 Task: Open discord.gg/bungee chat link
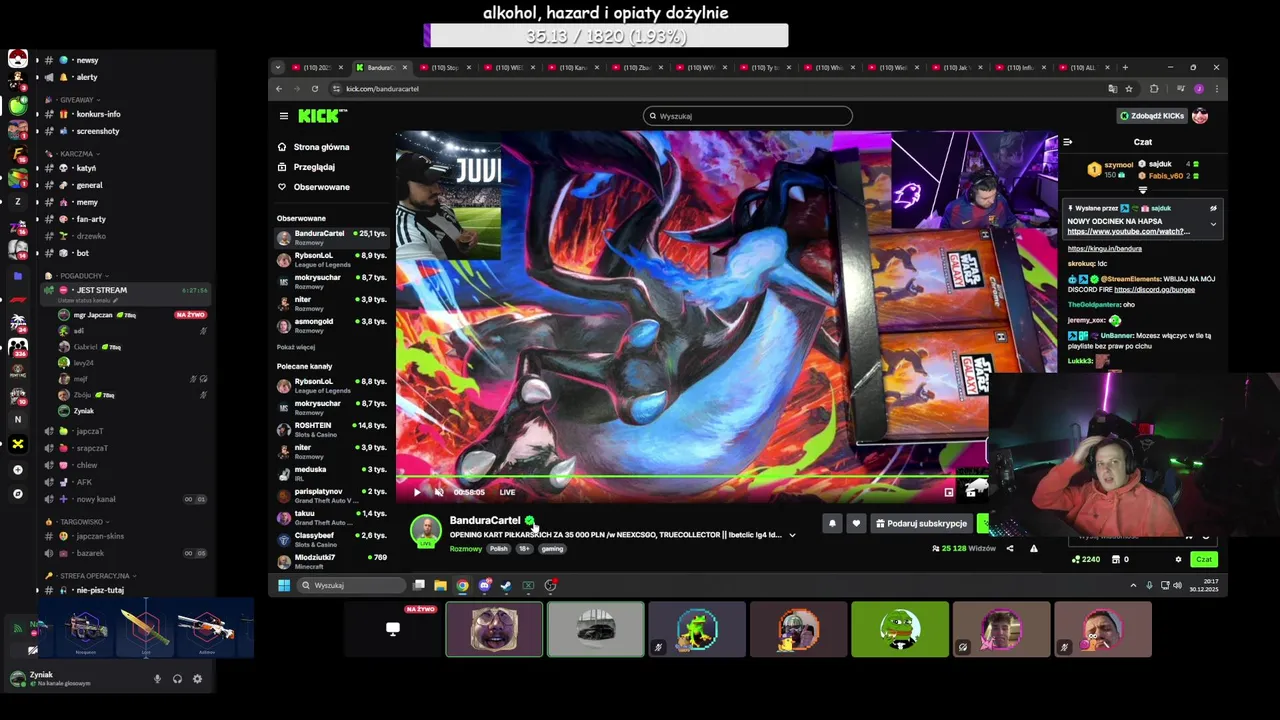[x=1155, y=290]
